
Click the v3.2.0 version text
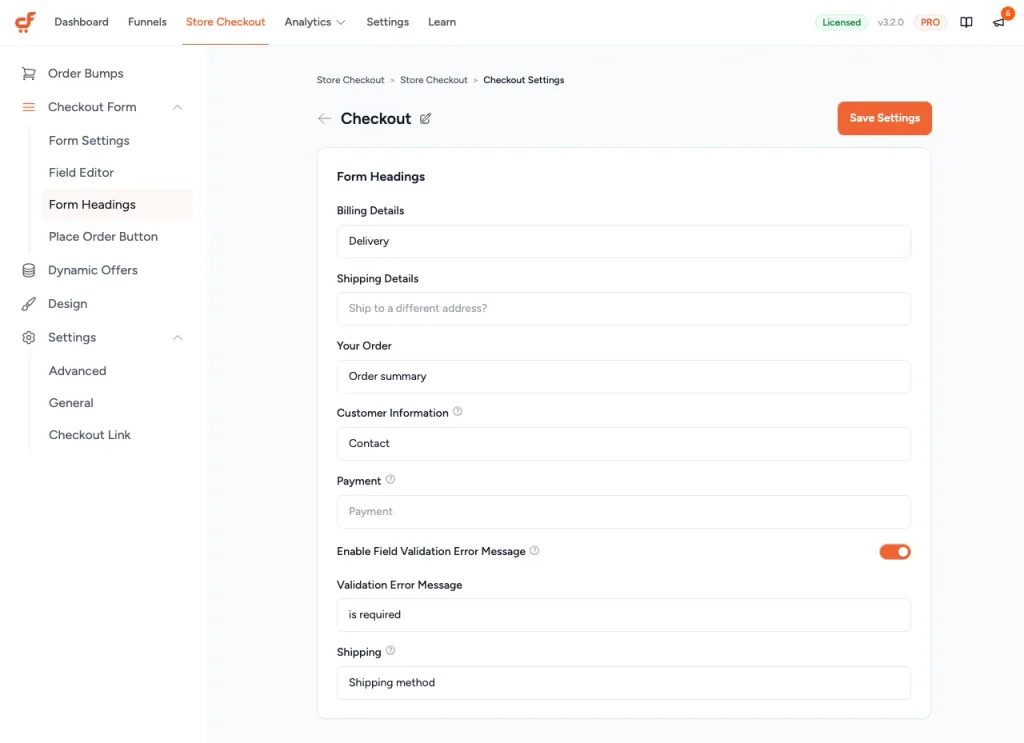tap(890, 22)
